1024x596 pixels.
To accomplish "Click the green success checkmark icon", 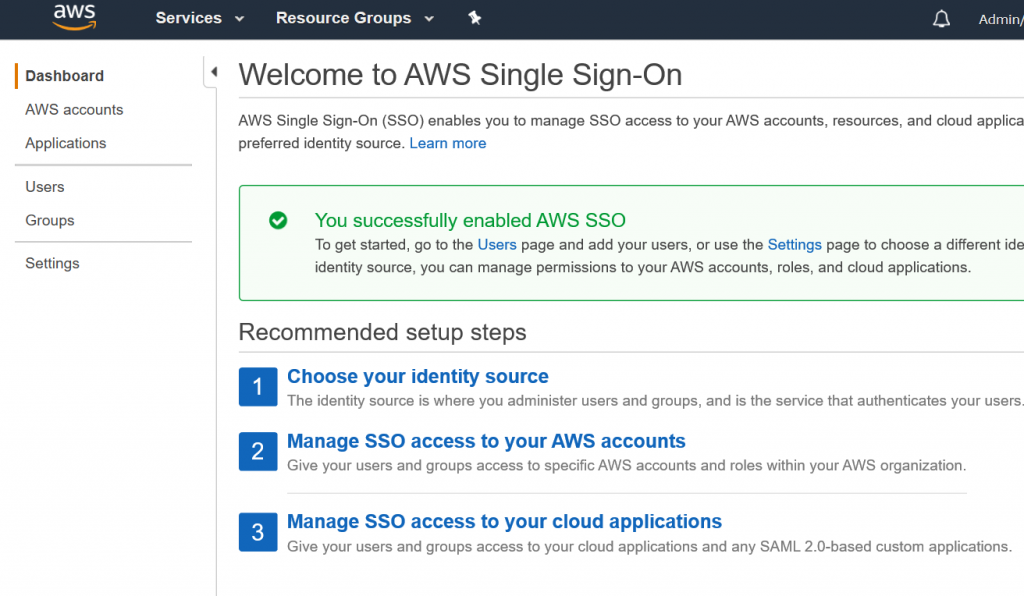I will click(278, 220).
